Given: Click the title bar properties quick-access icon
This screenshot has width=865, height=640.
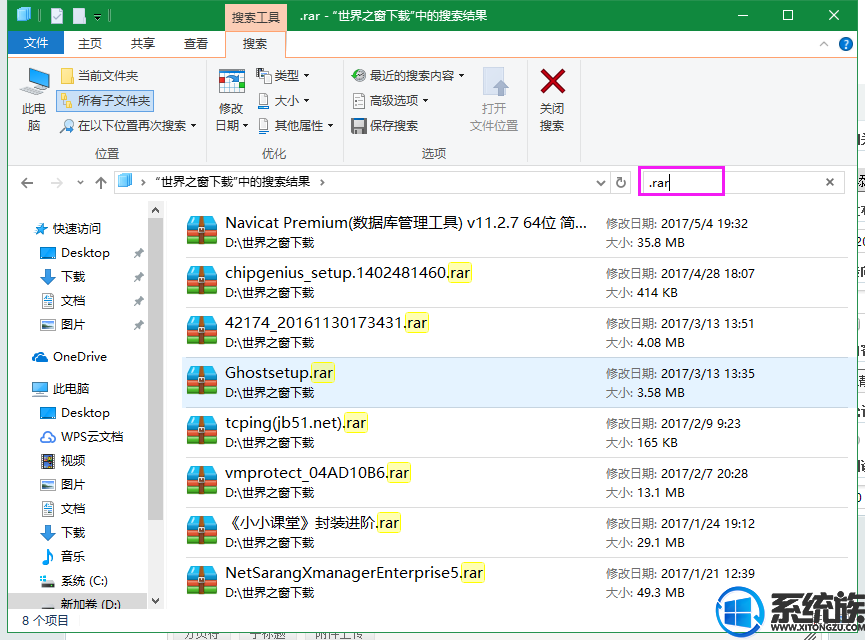Looking at the screenshot, I should 57,15.
